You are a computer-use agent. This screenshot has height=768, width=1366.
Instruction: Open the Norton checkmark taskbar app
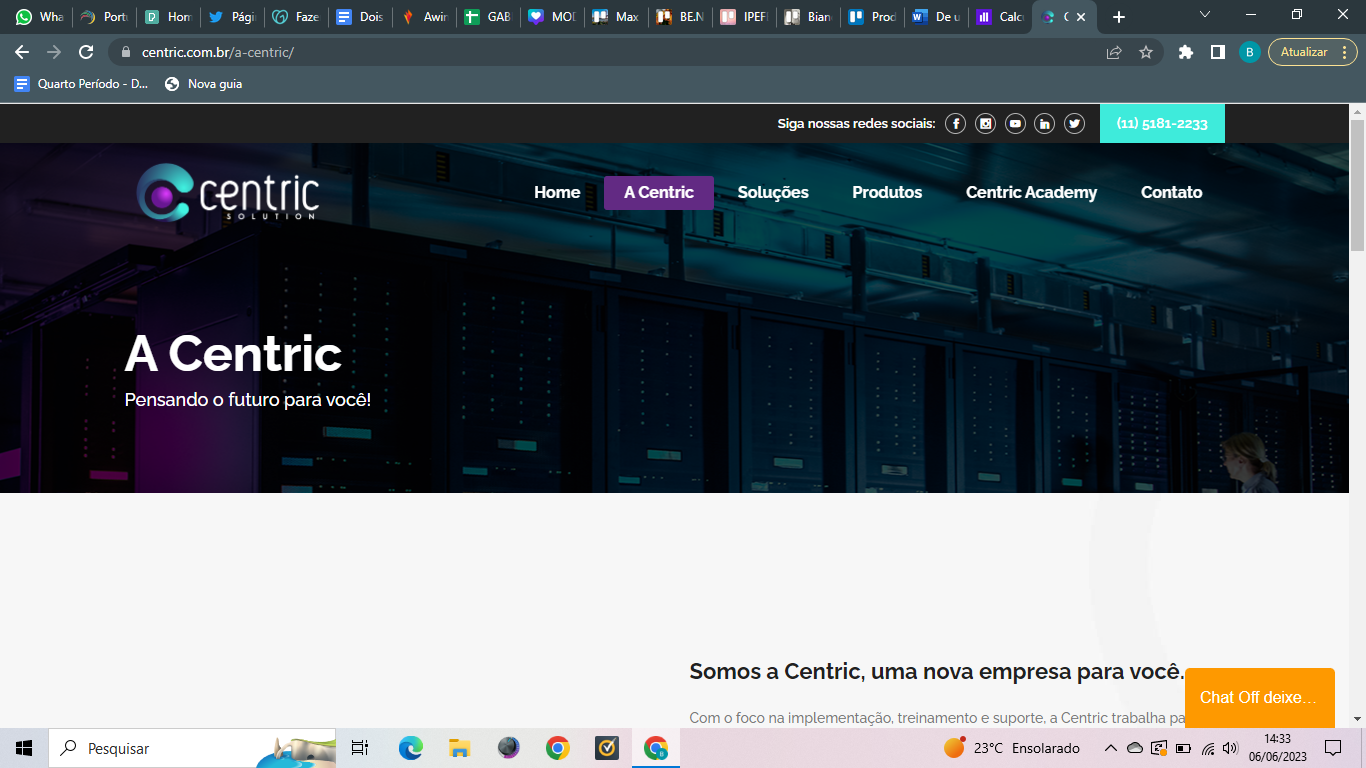607,748
